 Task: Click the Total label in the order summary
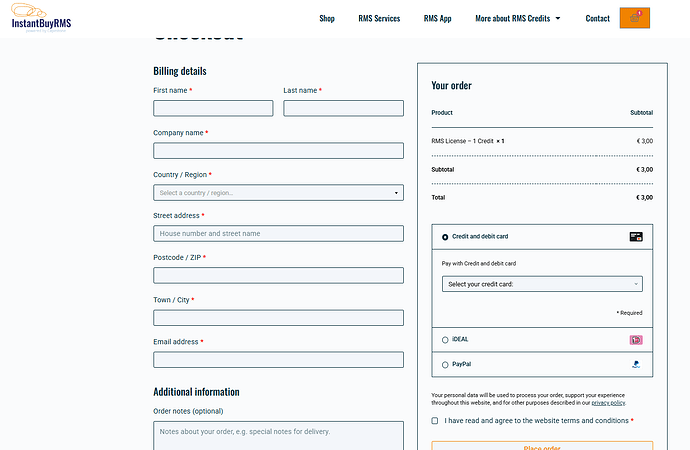point(438,198)
